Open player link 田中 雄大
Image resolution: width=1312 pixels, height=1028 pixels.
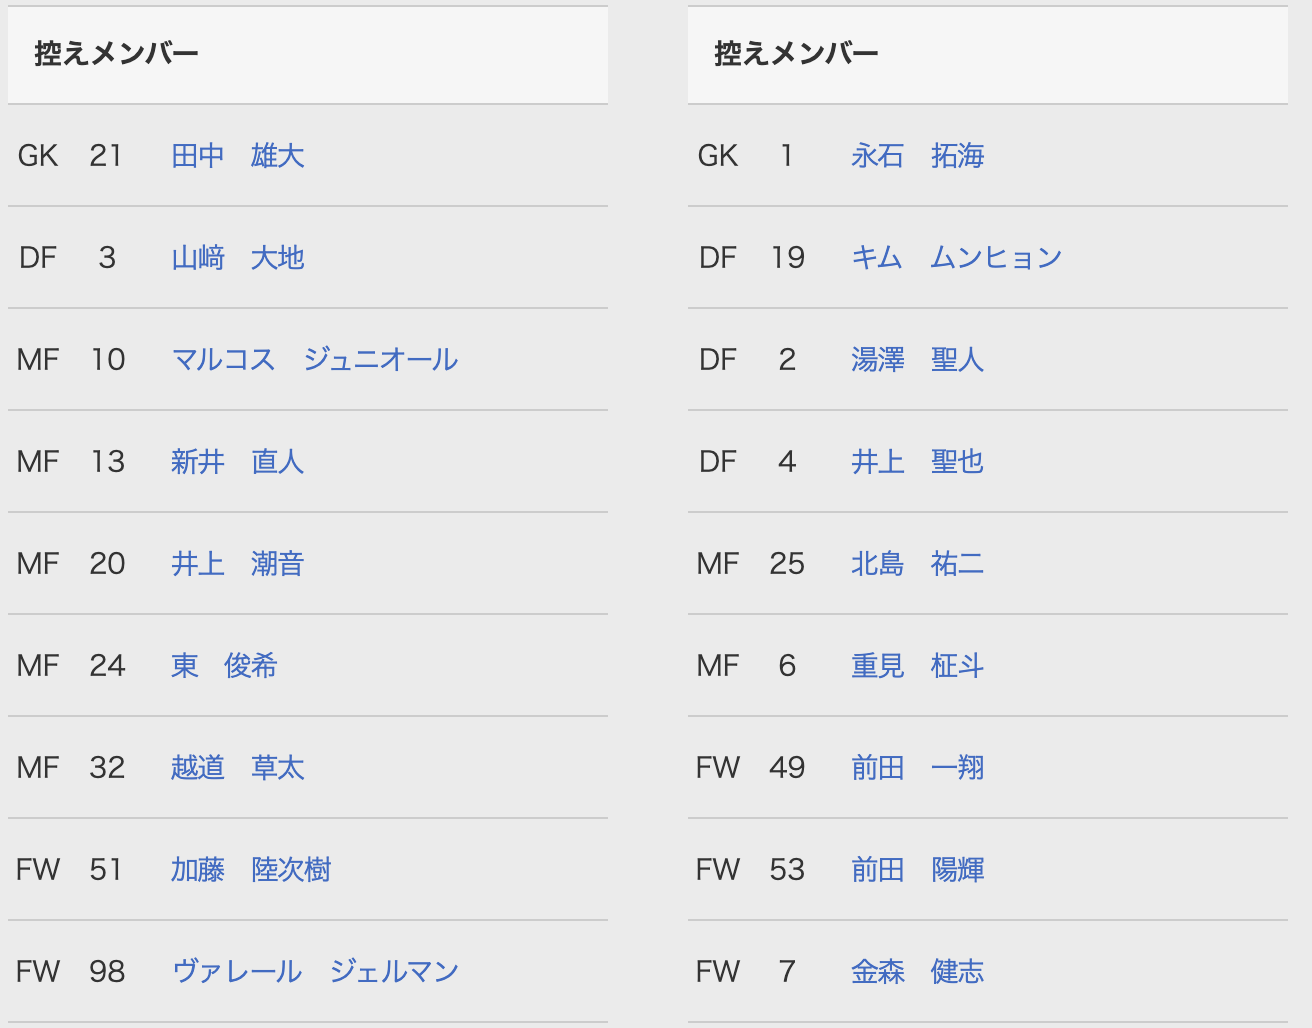(x=238, y=156)
